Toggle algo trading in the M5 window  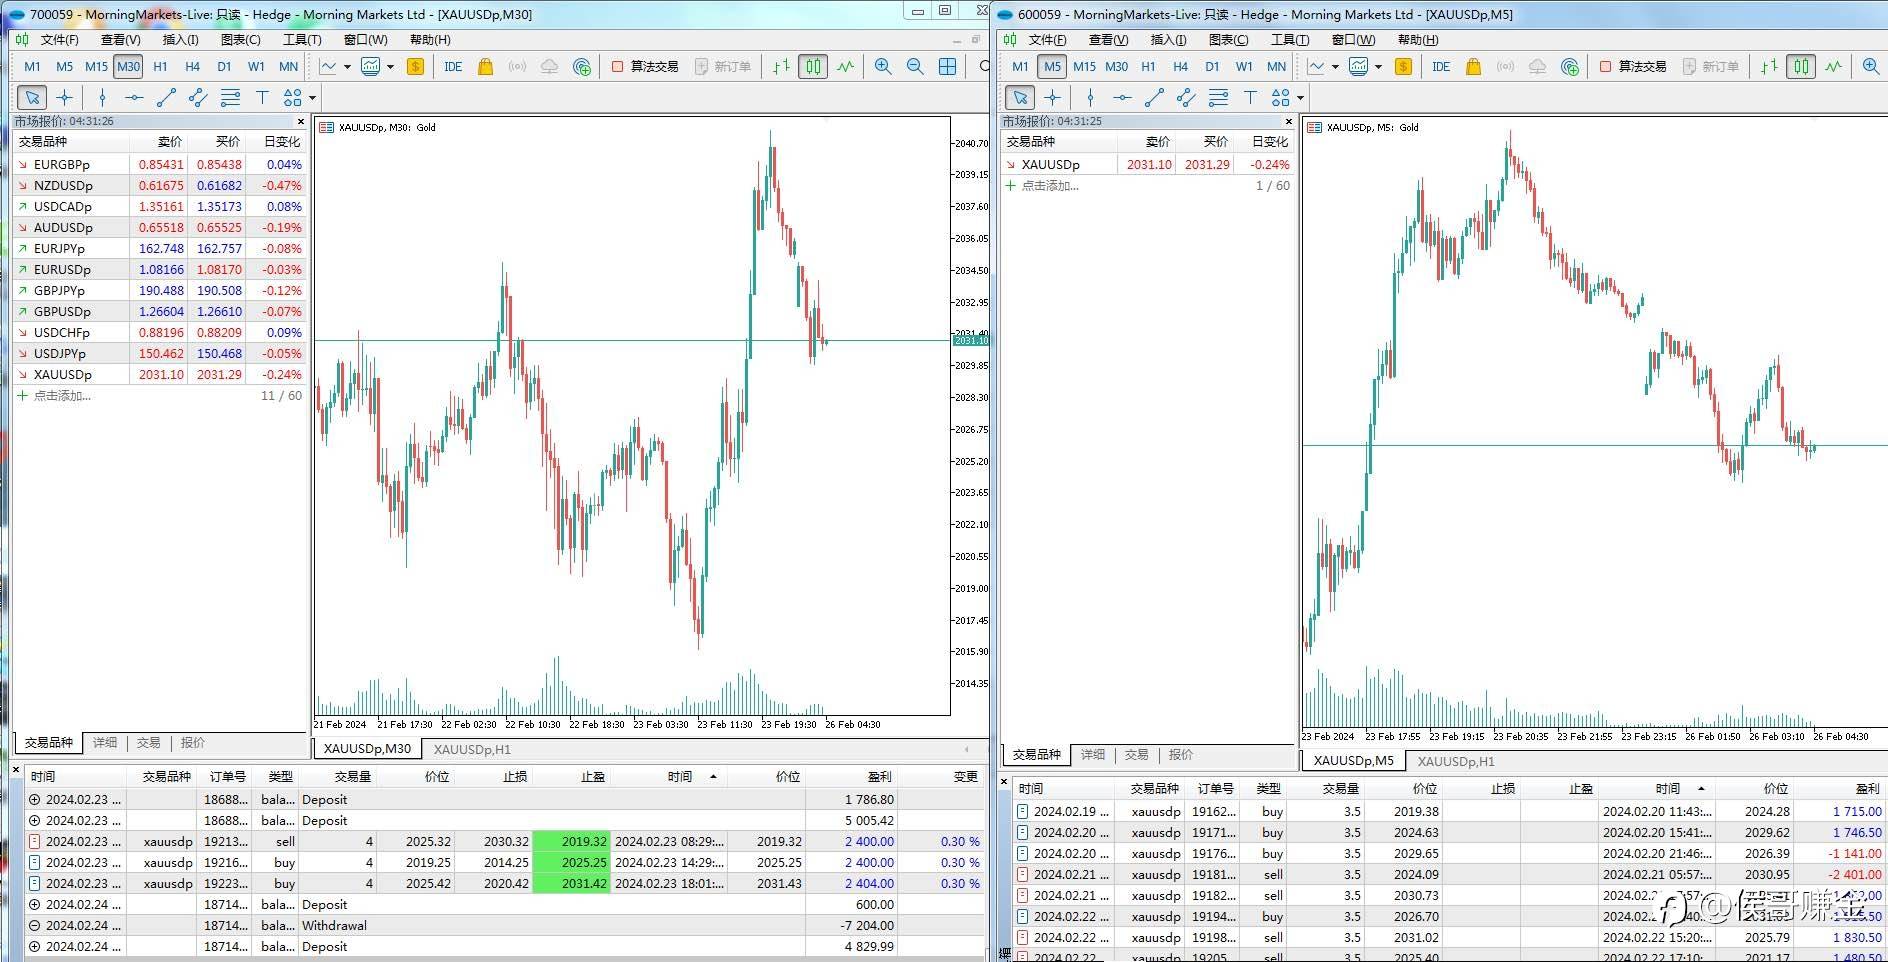click(x=1633, y=66)
